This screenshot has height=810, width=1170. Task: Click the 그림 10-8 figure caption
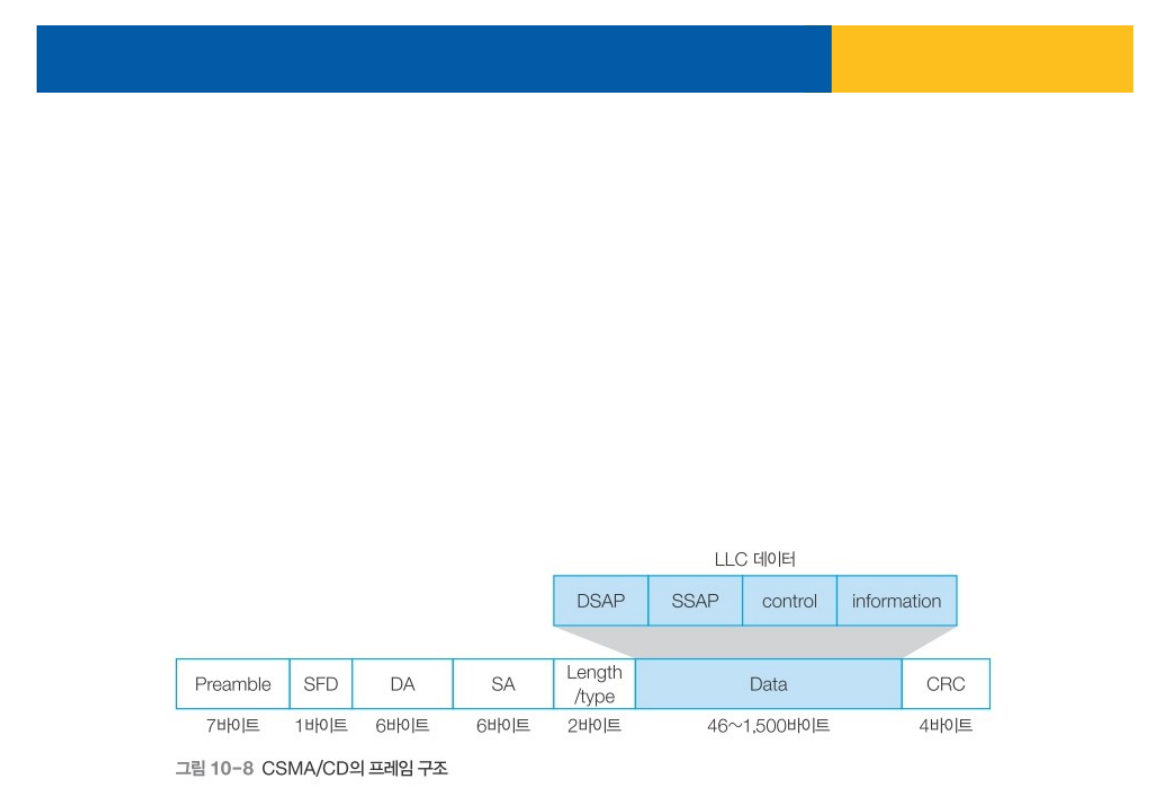[311, 769]
